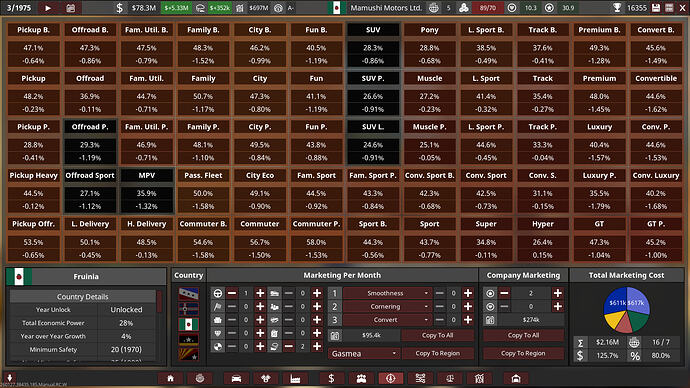Click the Country Details header
The image size is (690, 388).
[x=82, y=296]
